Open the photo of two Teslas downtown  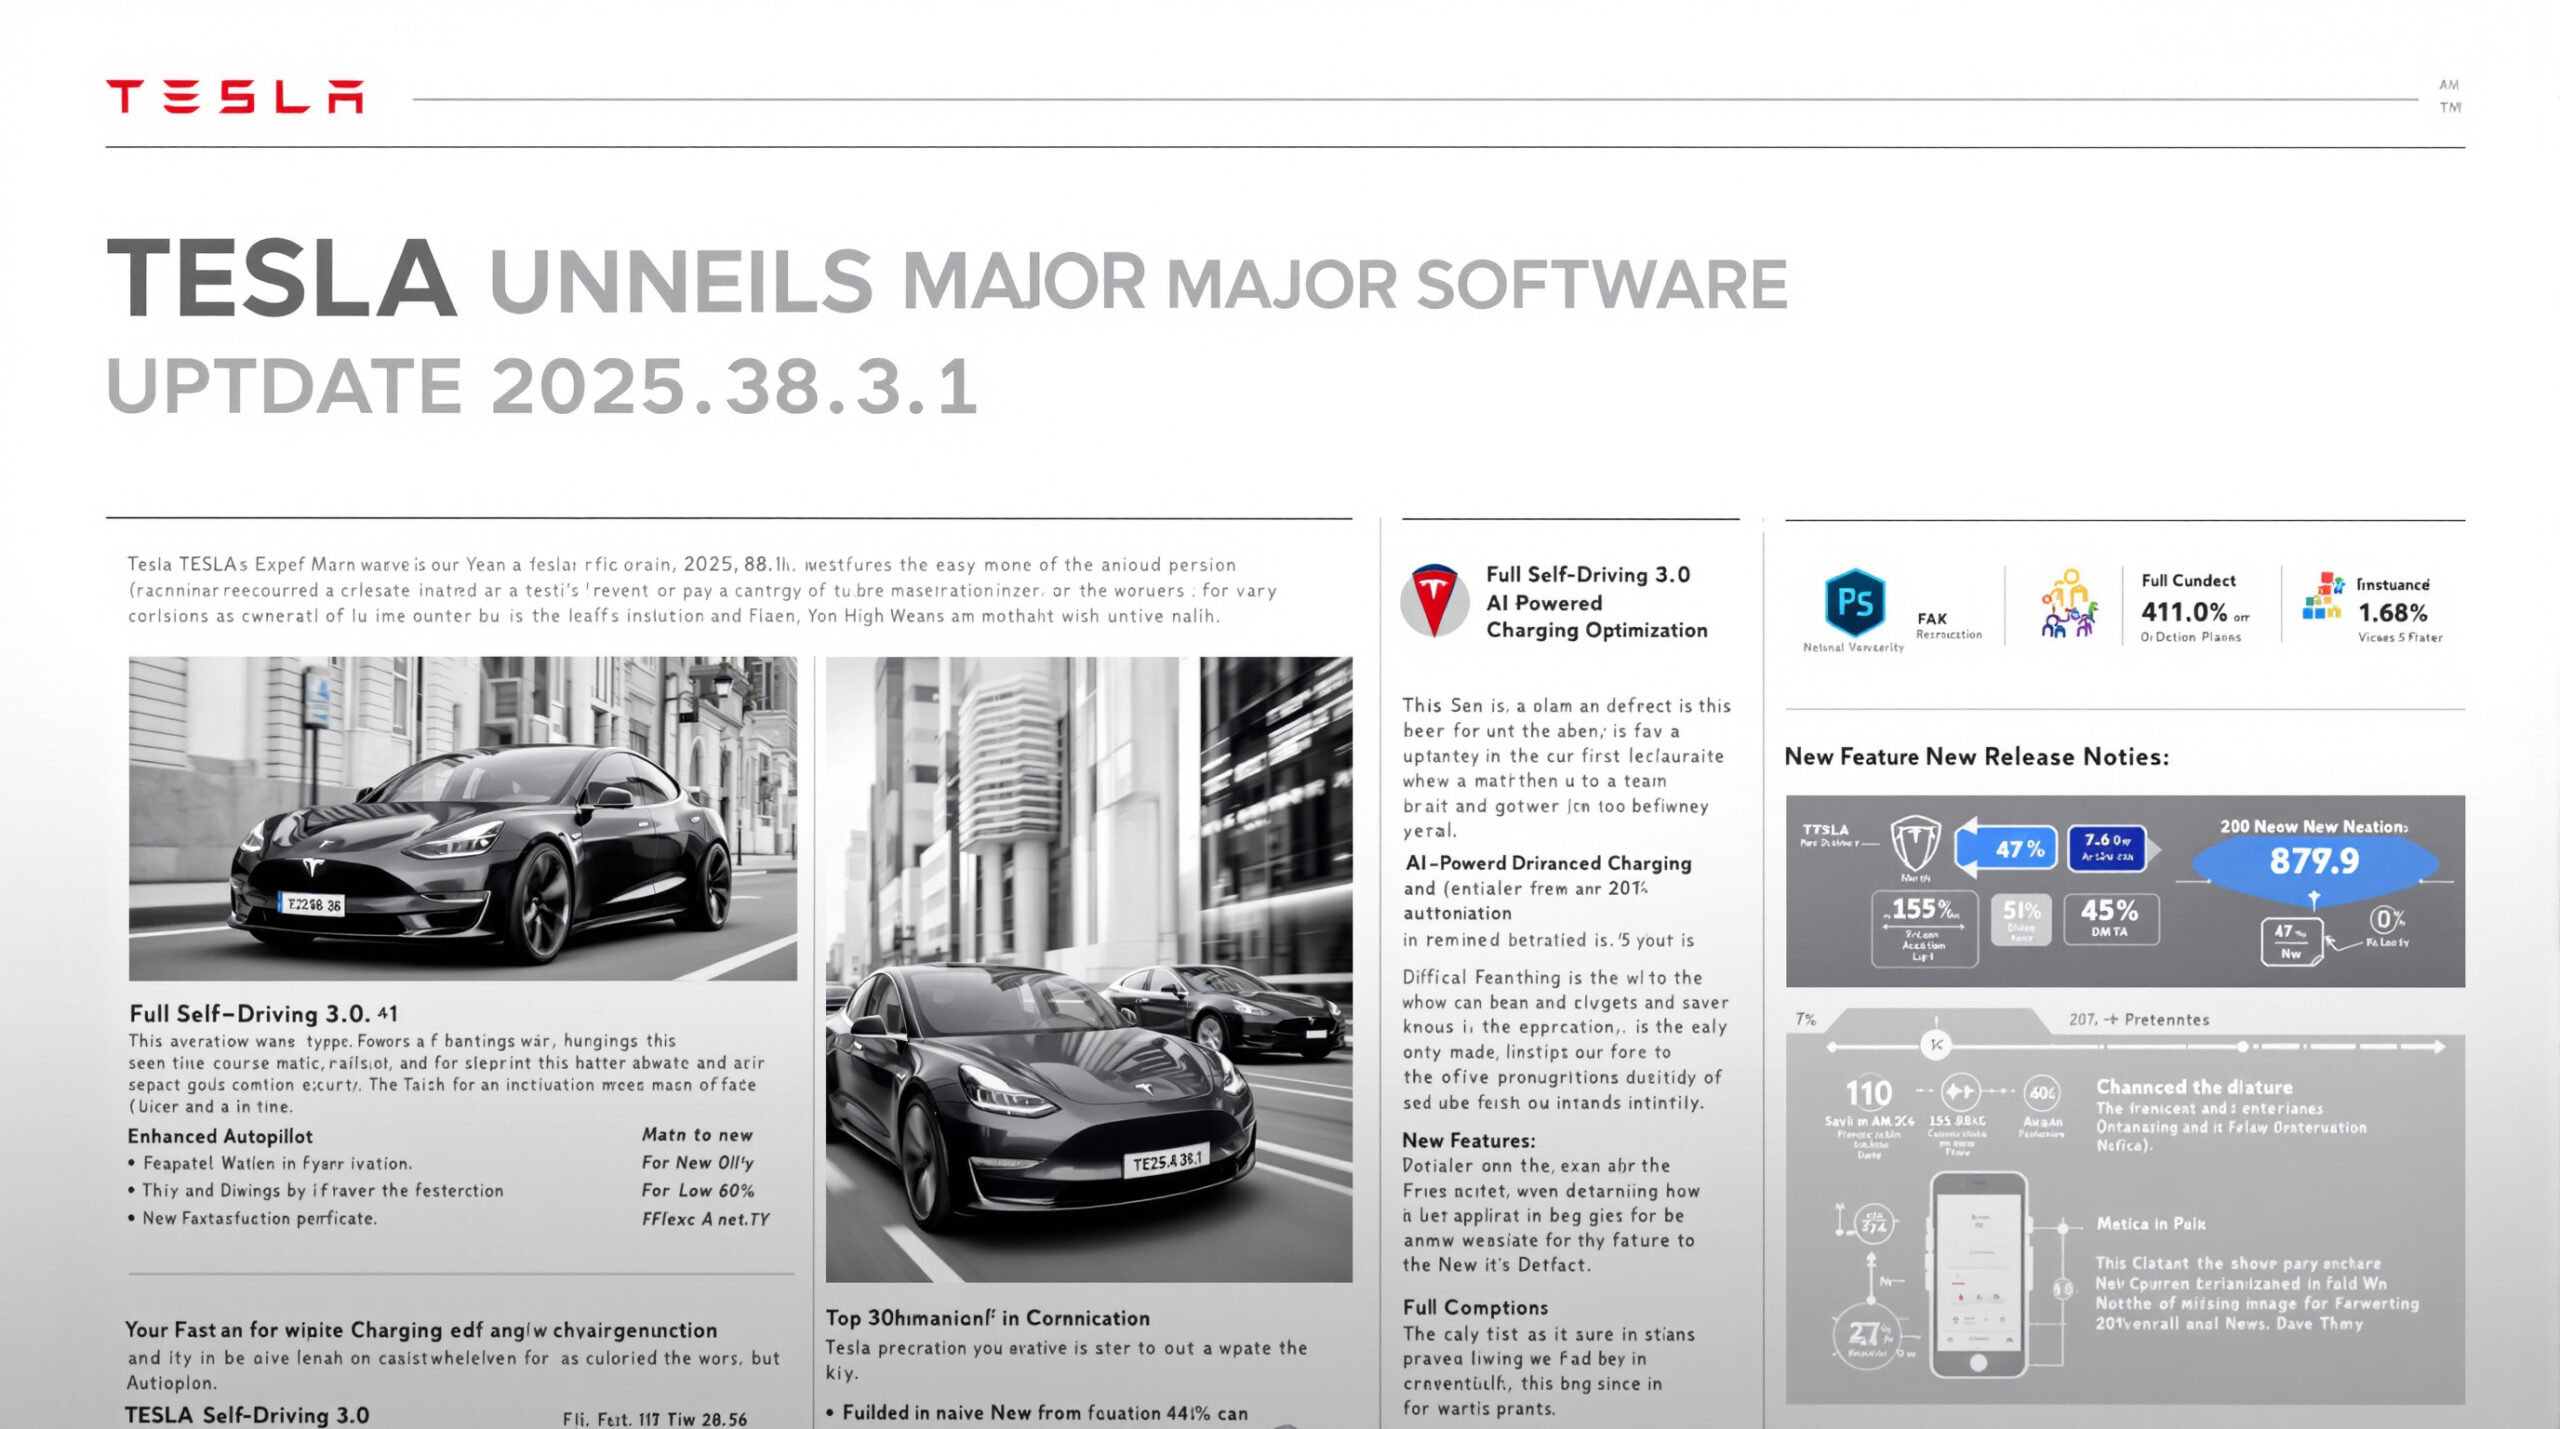(1089, 969)
